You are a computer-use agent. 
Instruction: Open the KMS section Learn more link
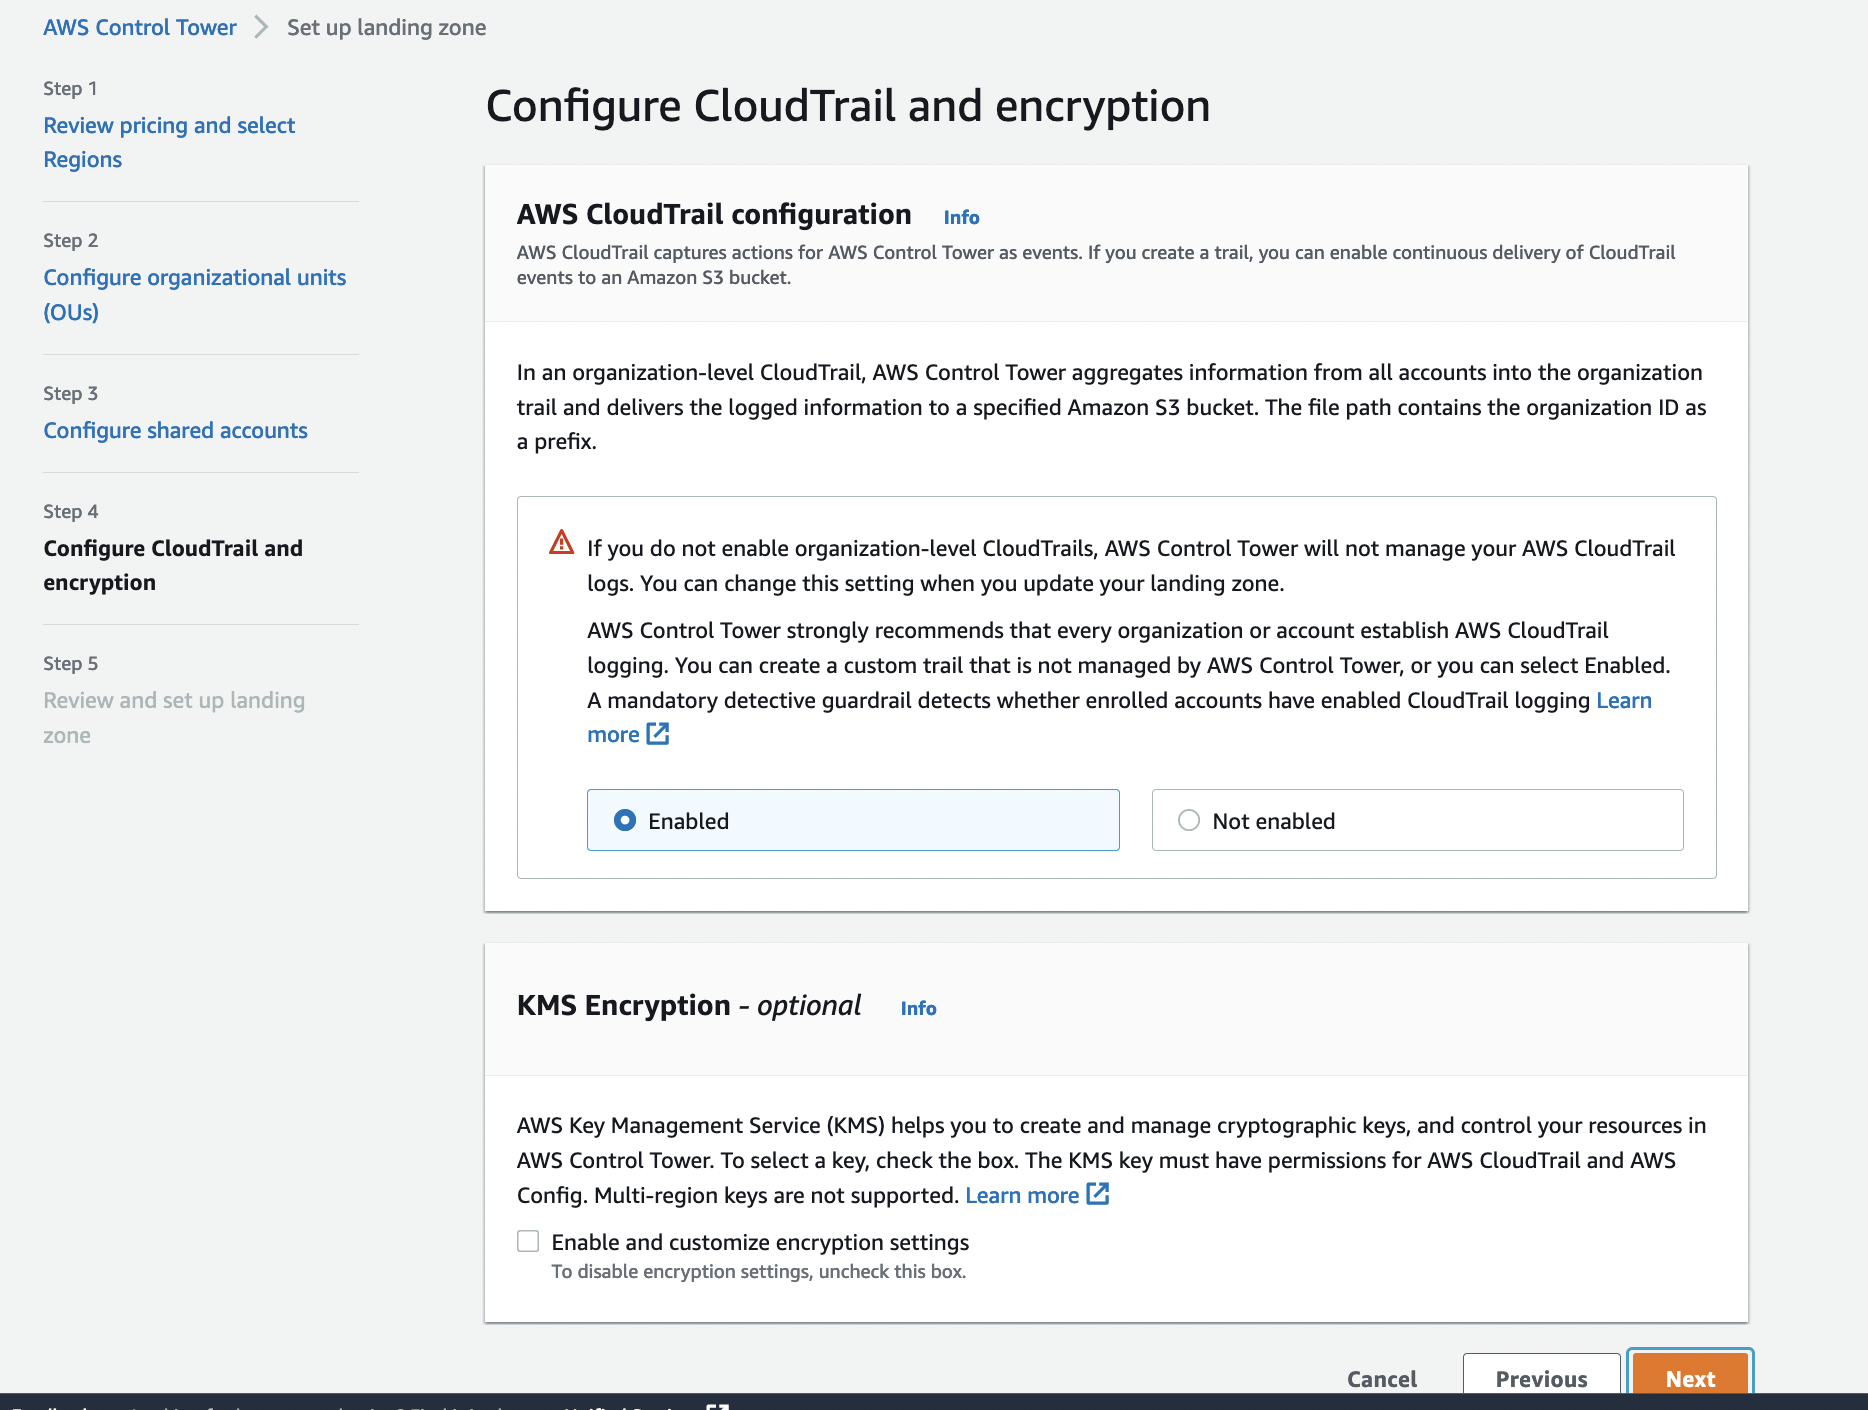(1022, 1195)
